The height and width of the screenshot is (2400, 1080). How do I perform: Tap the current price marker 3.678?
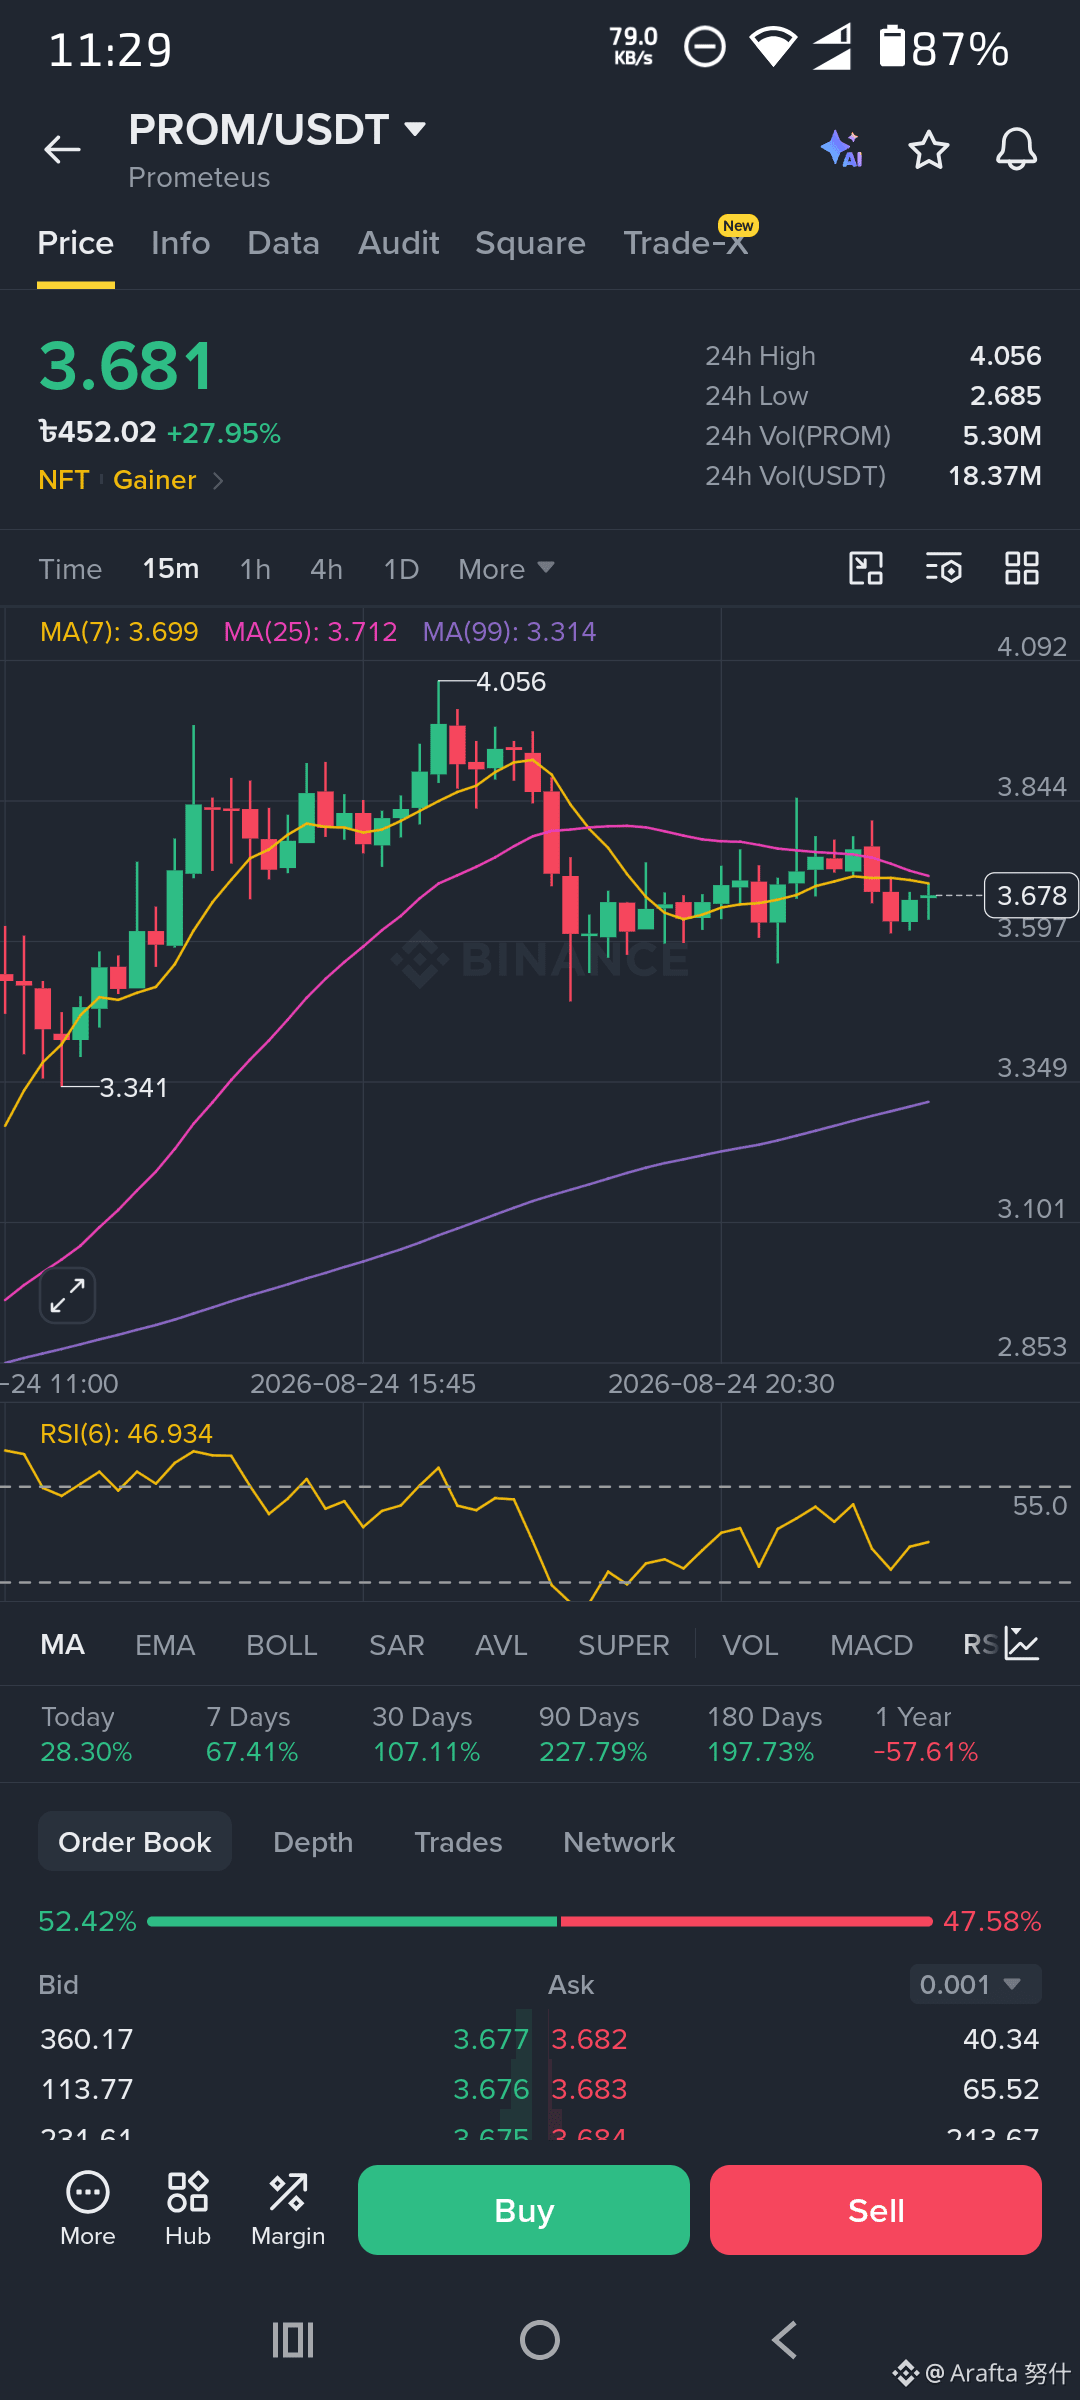click(1031, 895)
